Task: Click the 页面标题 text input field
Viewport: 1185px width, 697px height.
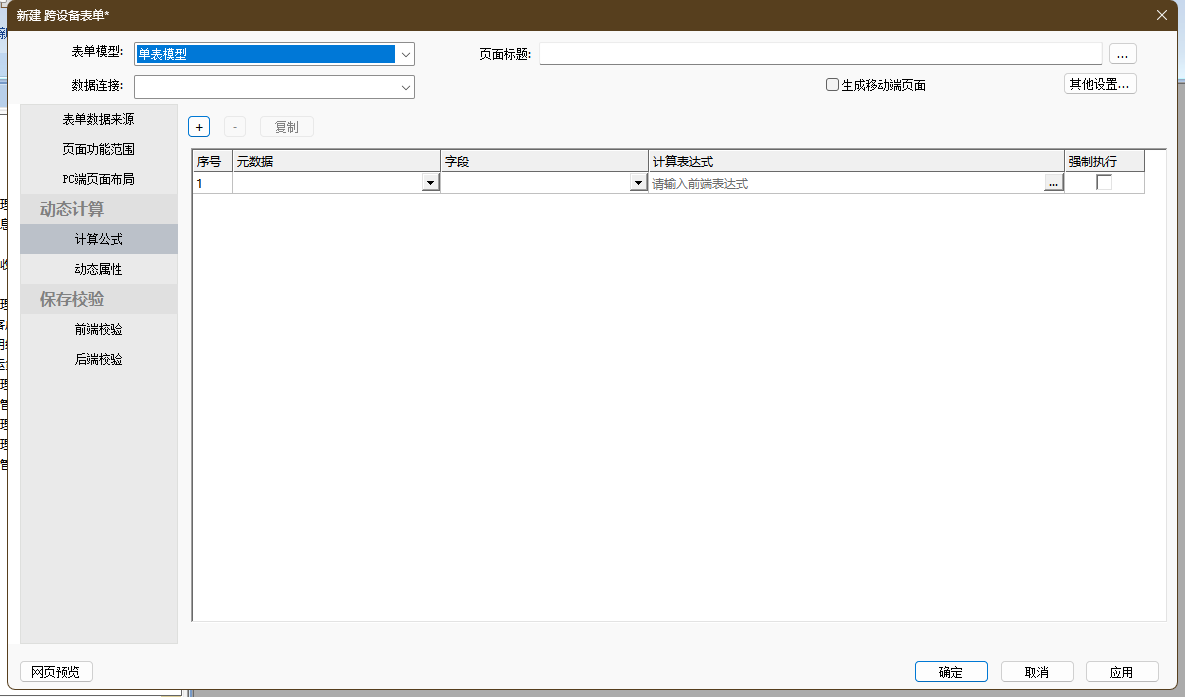Action: (820, 54)
